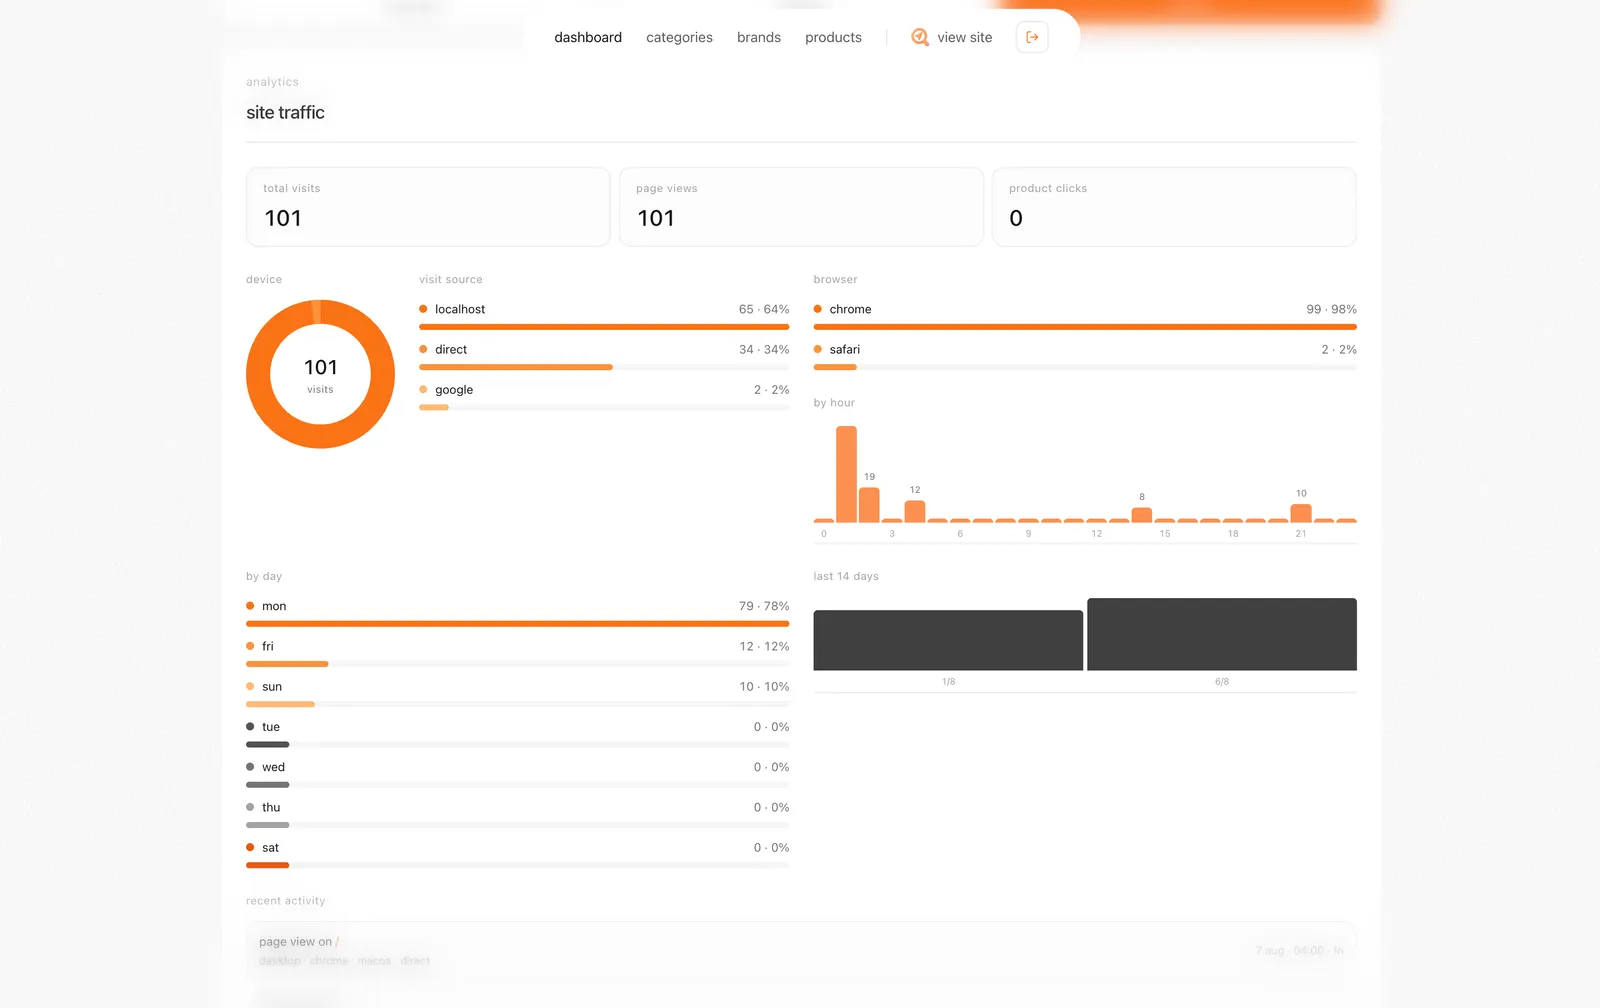The image size is (1600, 1008).
Task: Click the direct visit source row
Action: (604, 357)
